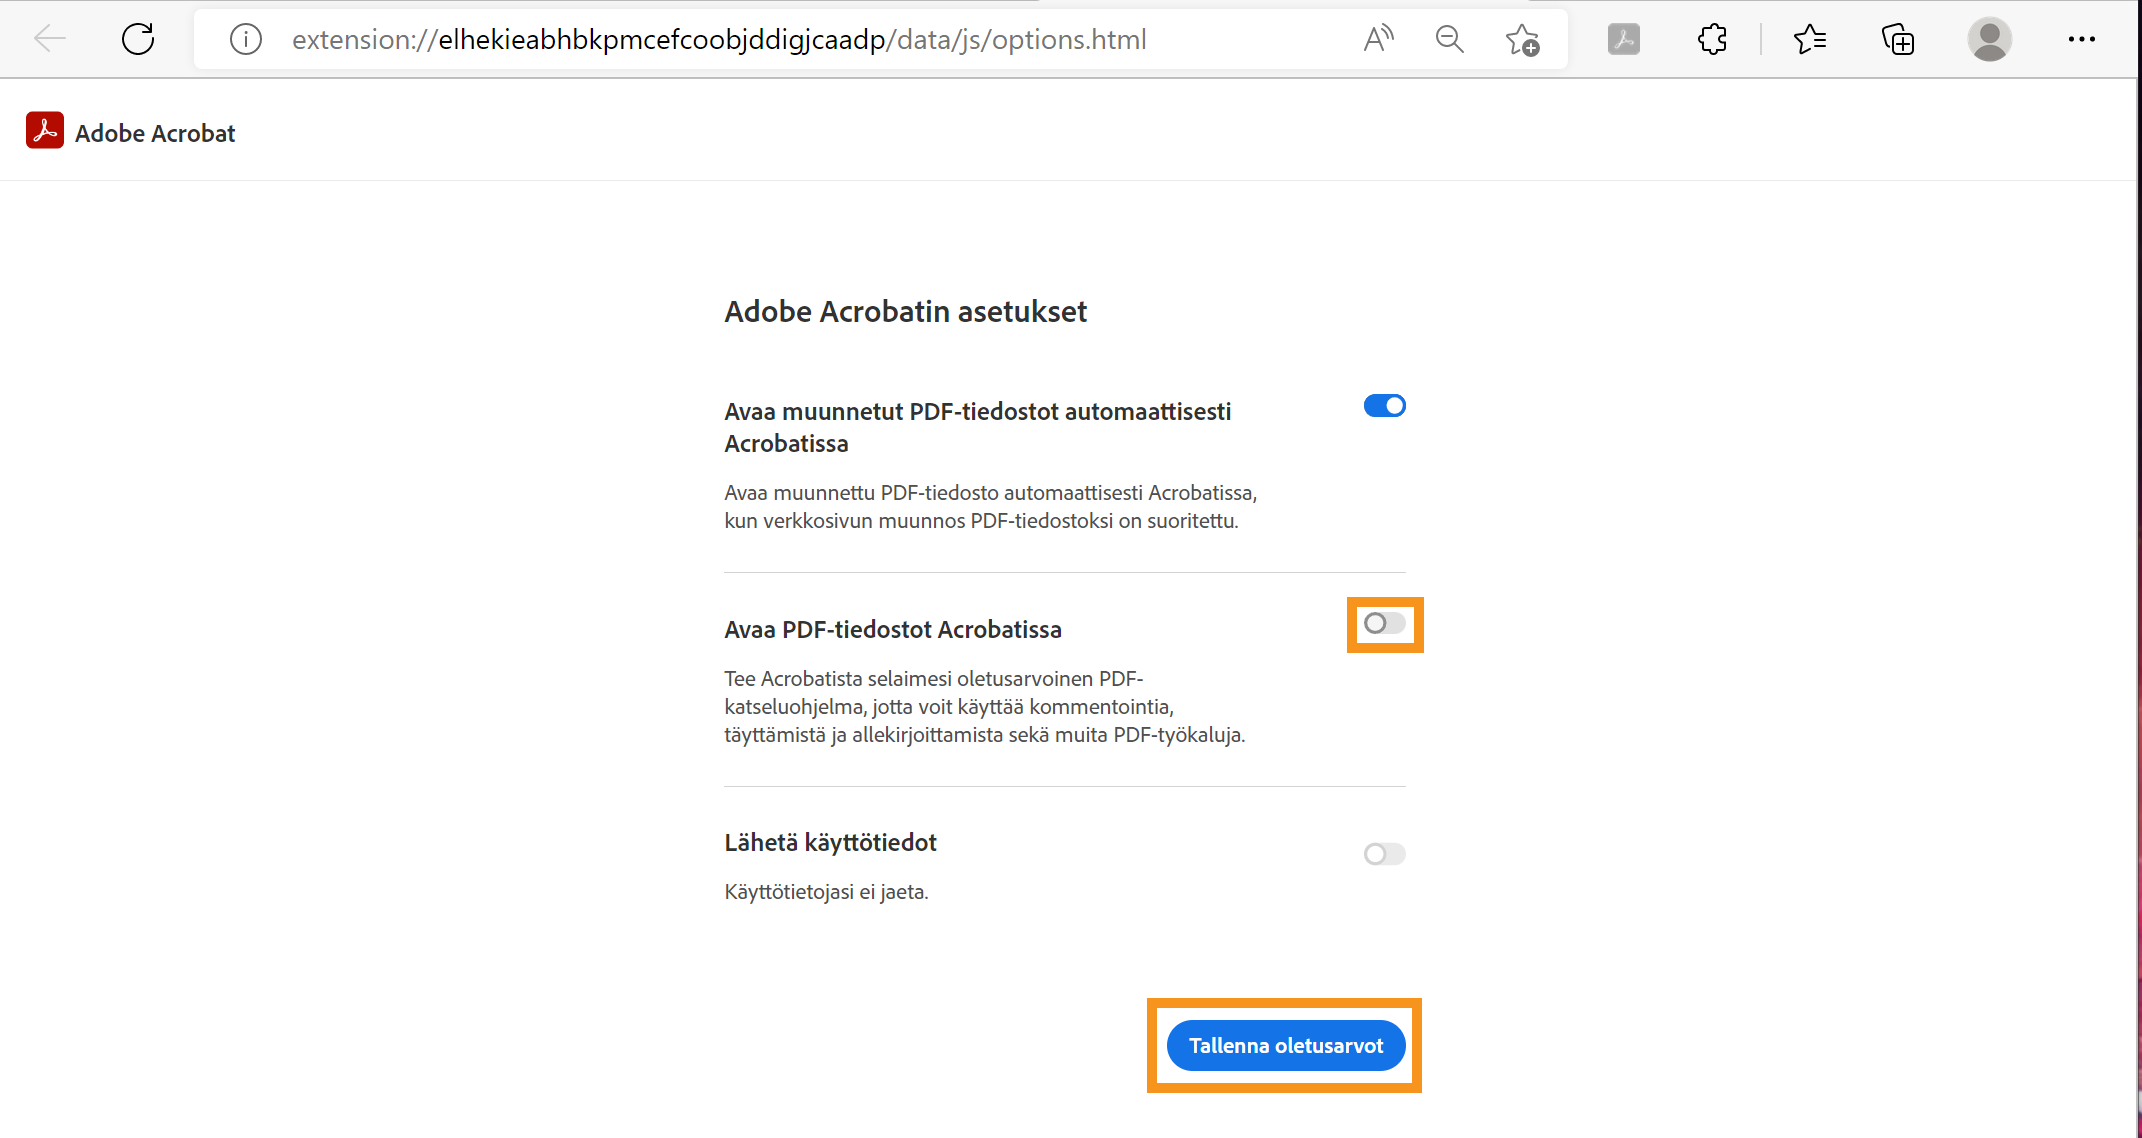
Task: Click the user profile avatar icon
Action: coord(1989,39)
